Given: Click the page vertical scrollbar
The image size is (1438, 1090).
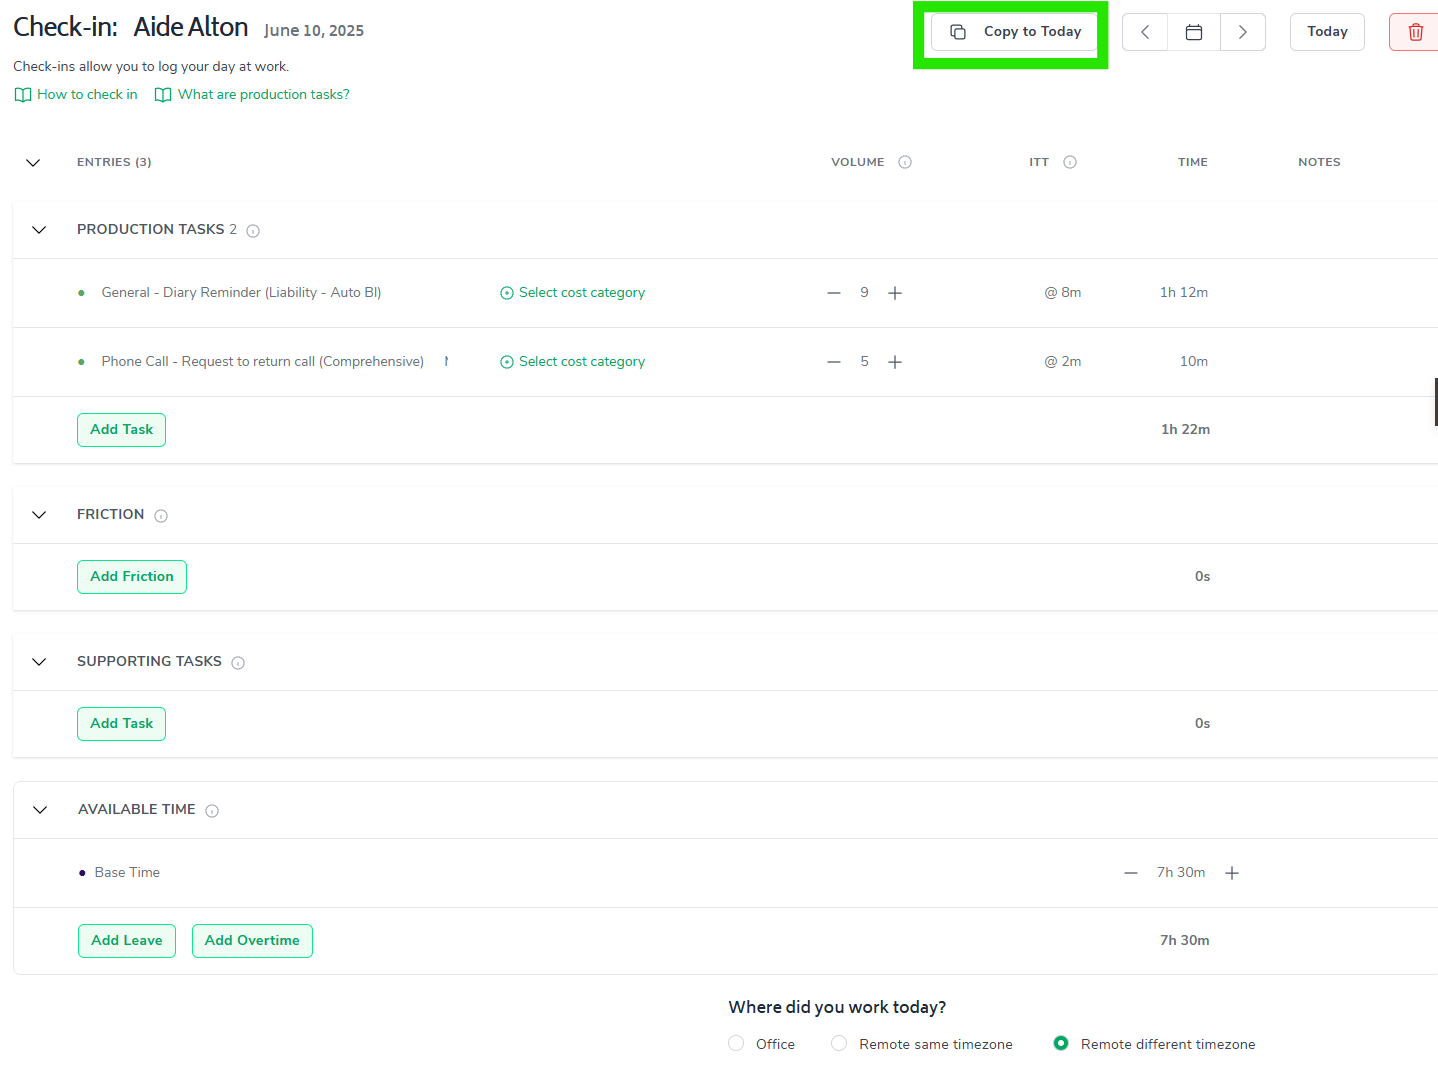Looking at the screenshot, I should click(x=1435, y=402).
